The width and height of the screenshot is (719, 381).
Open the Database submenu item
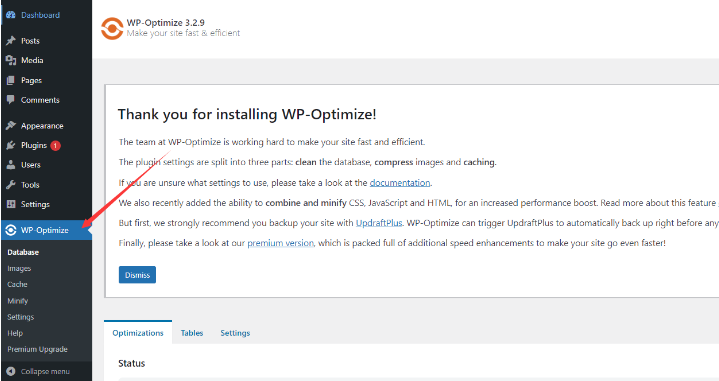pyautogui.click(x=23, y=252)
